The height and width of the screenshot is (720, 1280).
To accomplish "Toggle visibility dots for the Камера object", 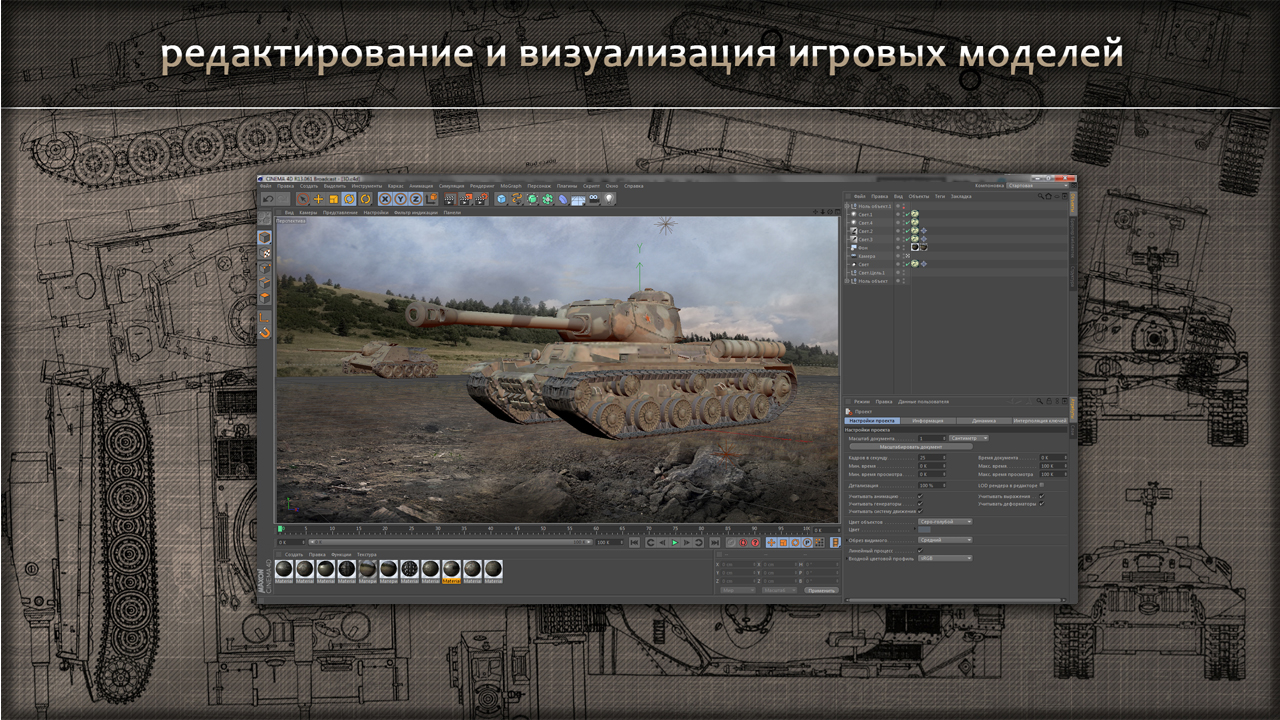I will tap(904, 256).
